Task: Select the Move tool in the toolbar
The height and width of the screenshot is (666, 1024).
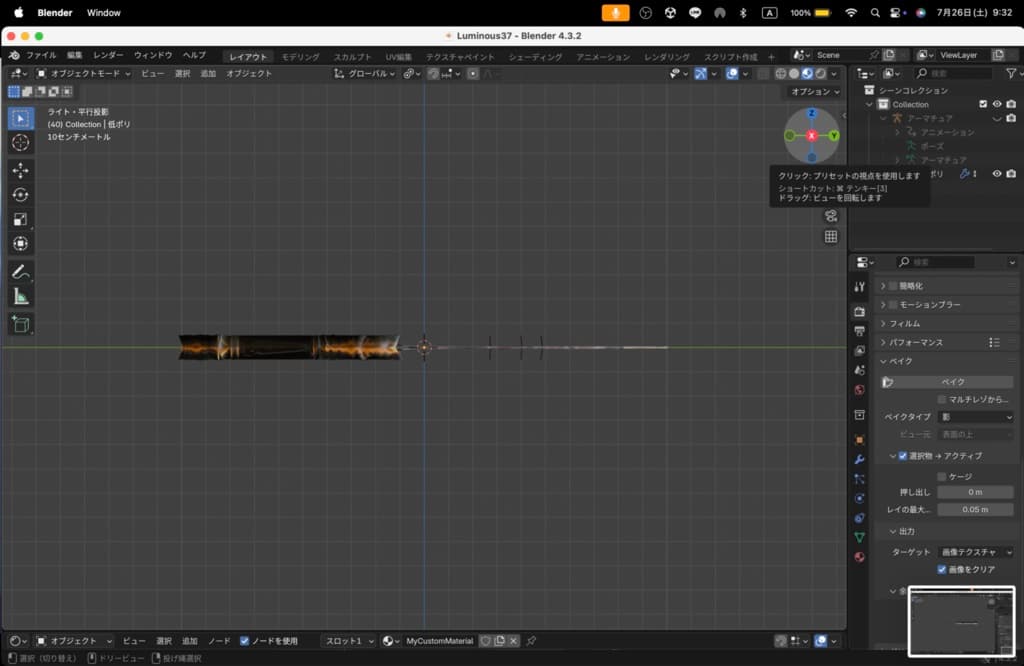Action: [x=21, y=171]
